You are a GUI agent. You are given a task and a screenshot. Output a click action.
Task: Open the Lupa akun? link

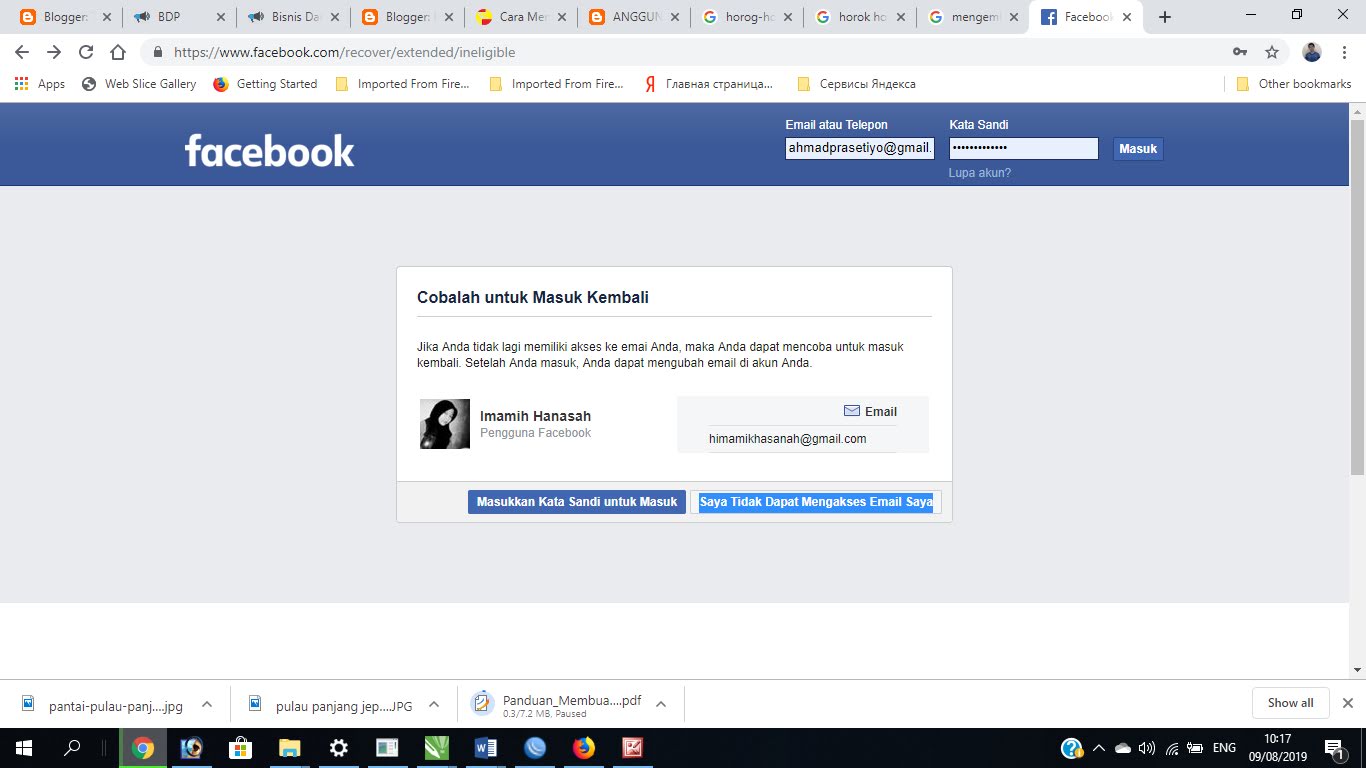(980, 173)
